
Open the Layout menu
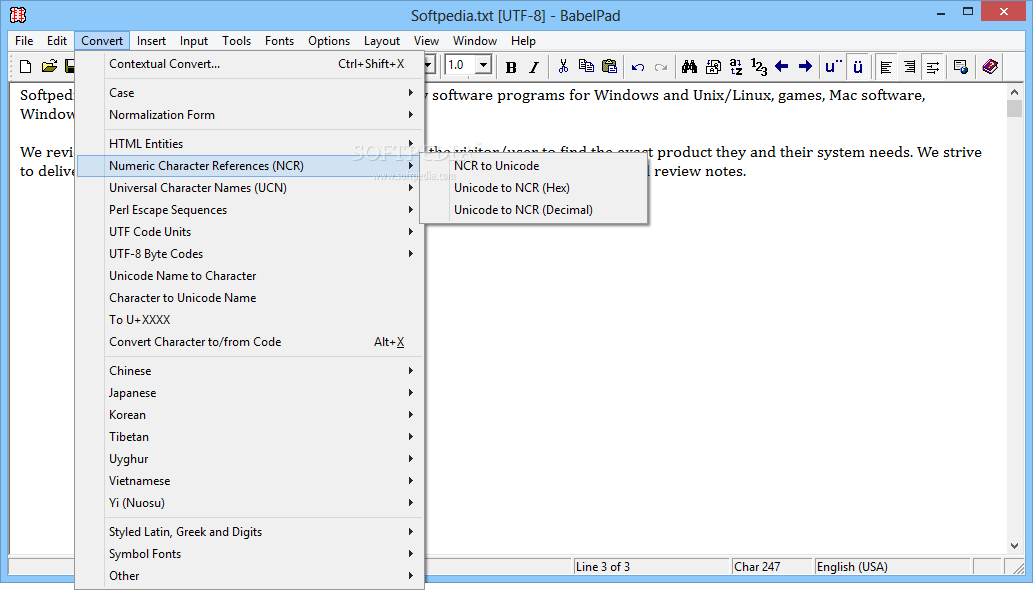coord(382,41)
